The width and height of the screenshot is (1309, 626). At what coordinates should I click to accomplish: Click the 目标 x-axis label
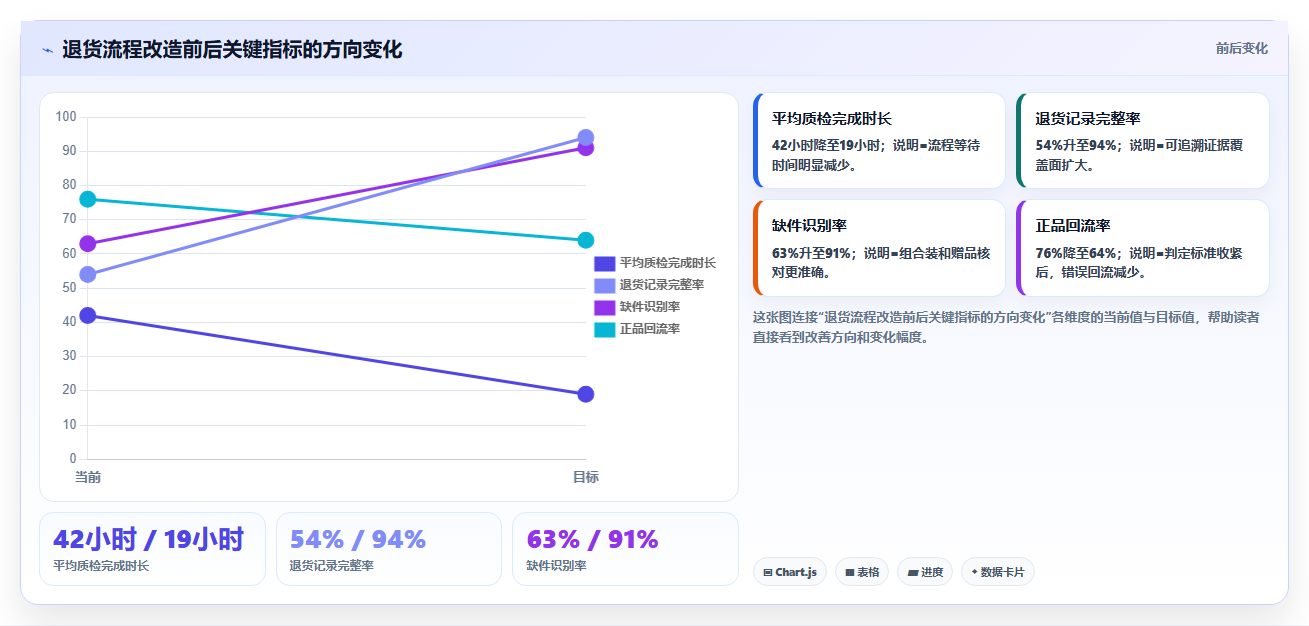(586, 477)
